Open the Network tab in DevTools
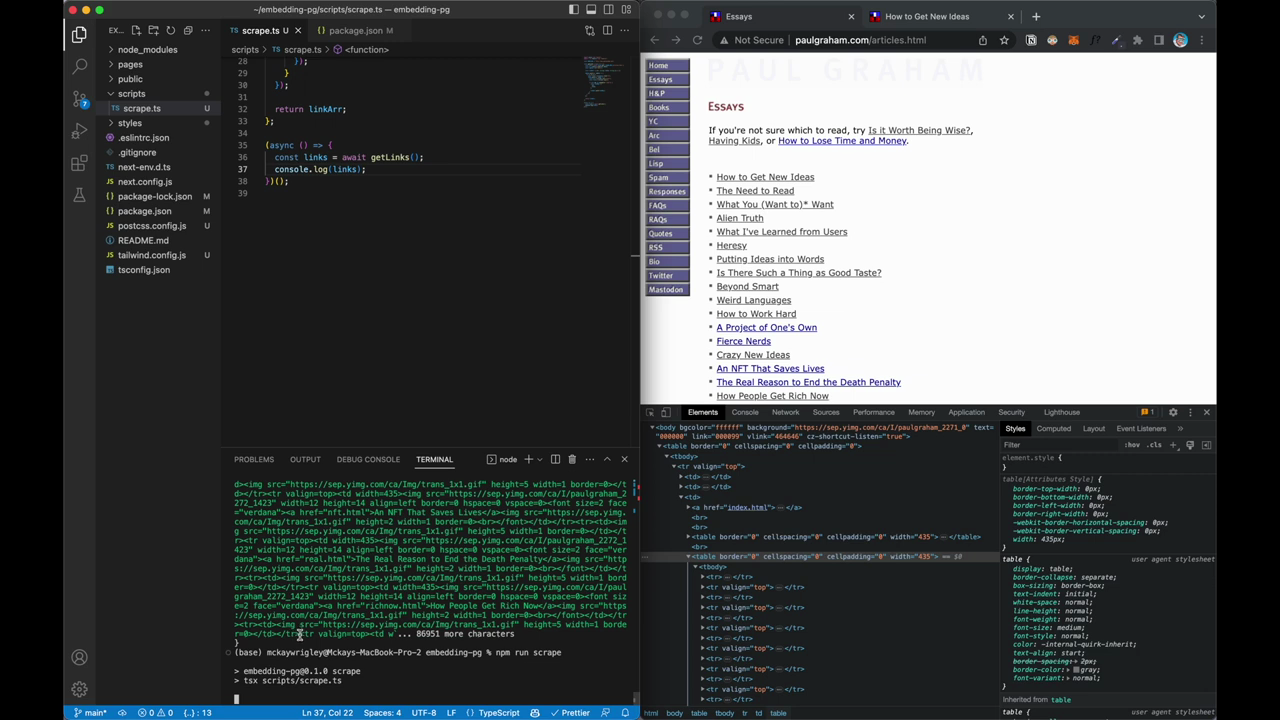1280x720 pixels. (x=785, y=412)
